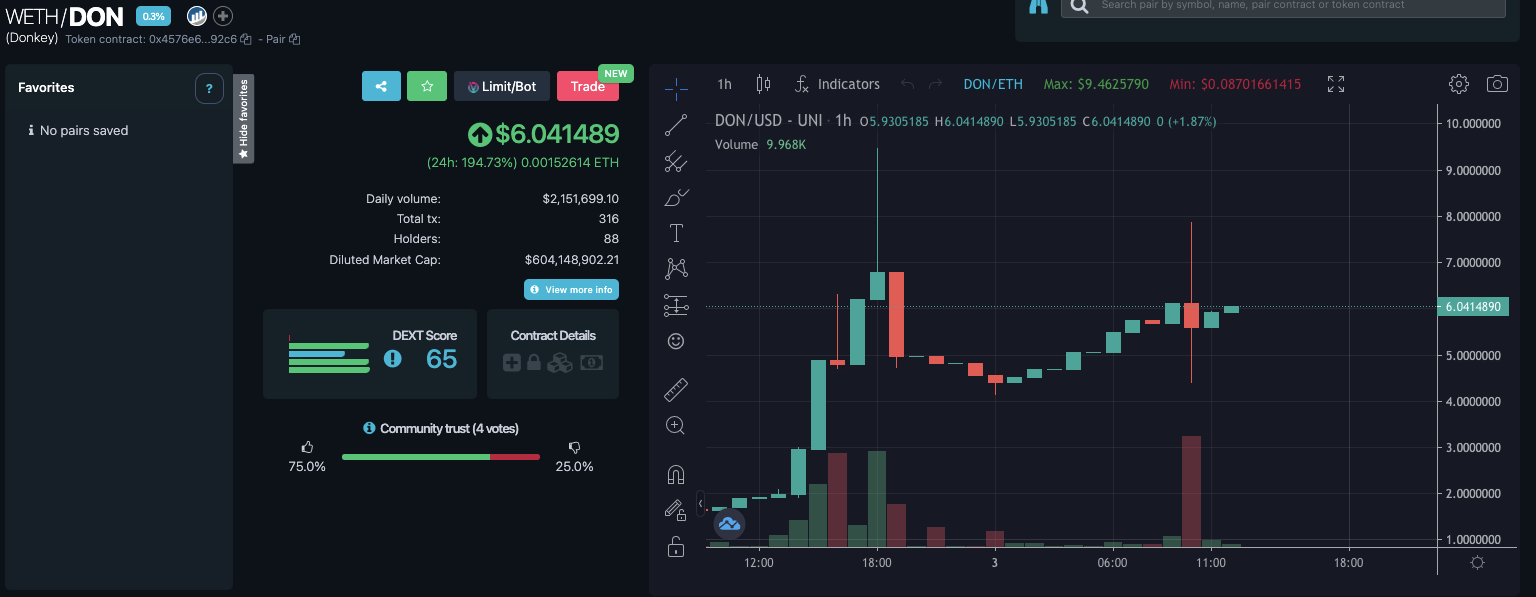Add pair to favorites with star button

(427, 86)
